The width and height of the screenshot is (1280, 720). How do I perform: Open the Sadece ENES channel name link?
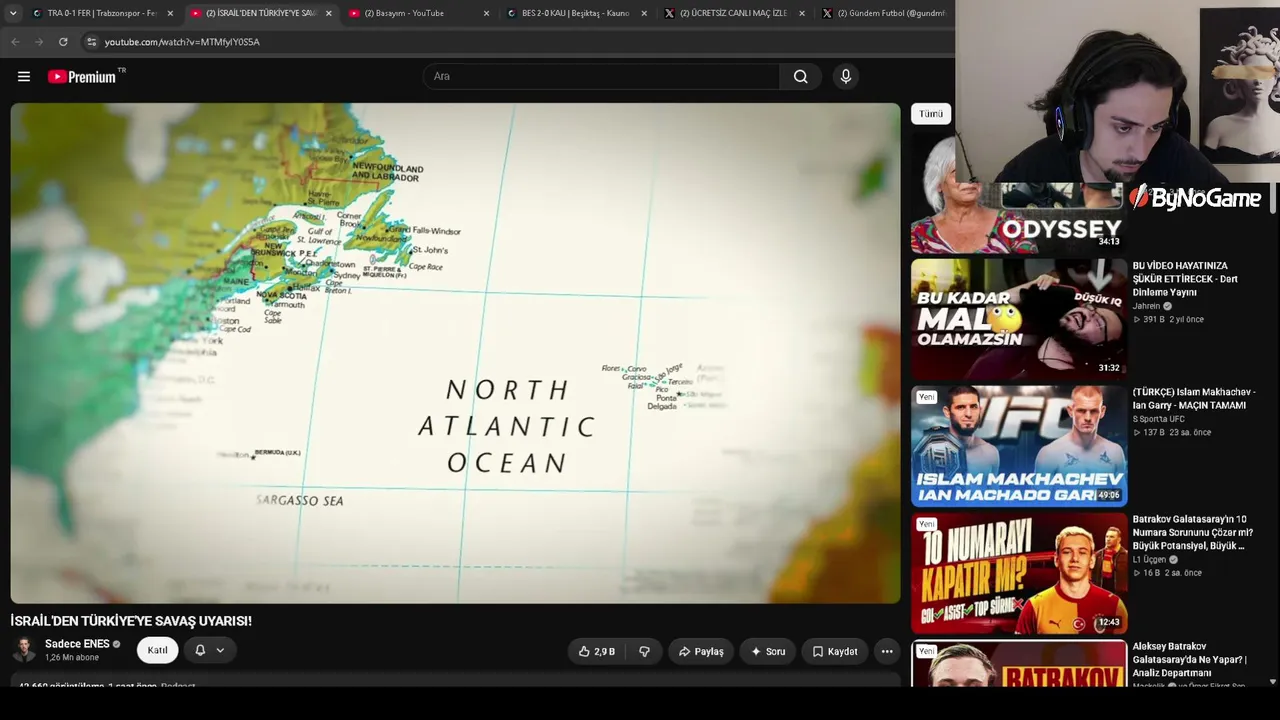tap(77, 644)
